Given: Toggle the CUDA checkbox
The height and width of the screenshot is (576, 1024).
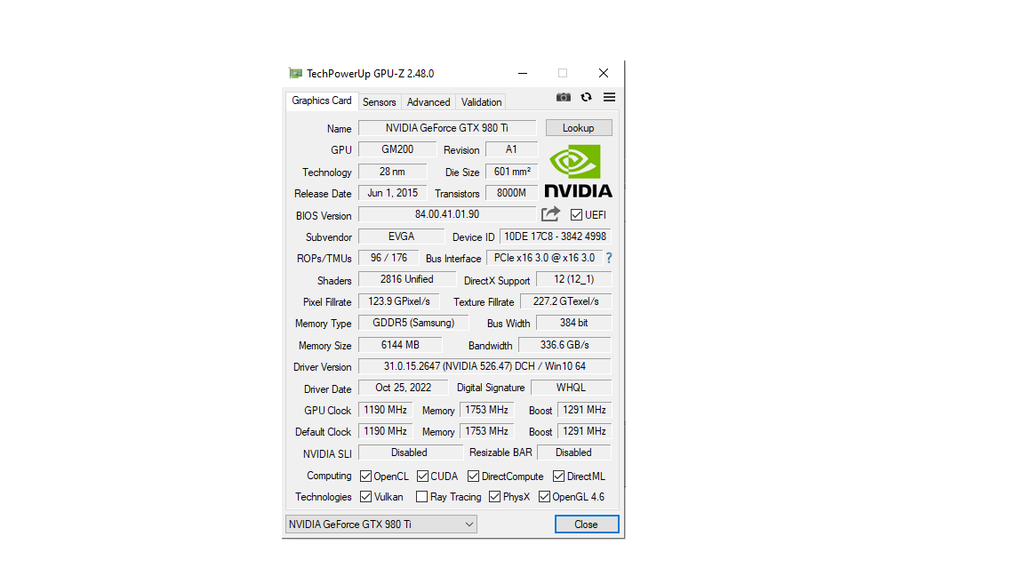Looking at the screenshot, I should [x=423, y=476].
